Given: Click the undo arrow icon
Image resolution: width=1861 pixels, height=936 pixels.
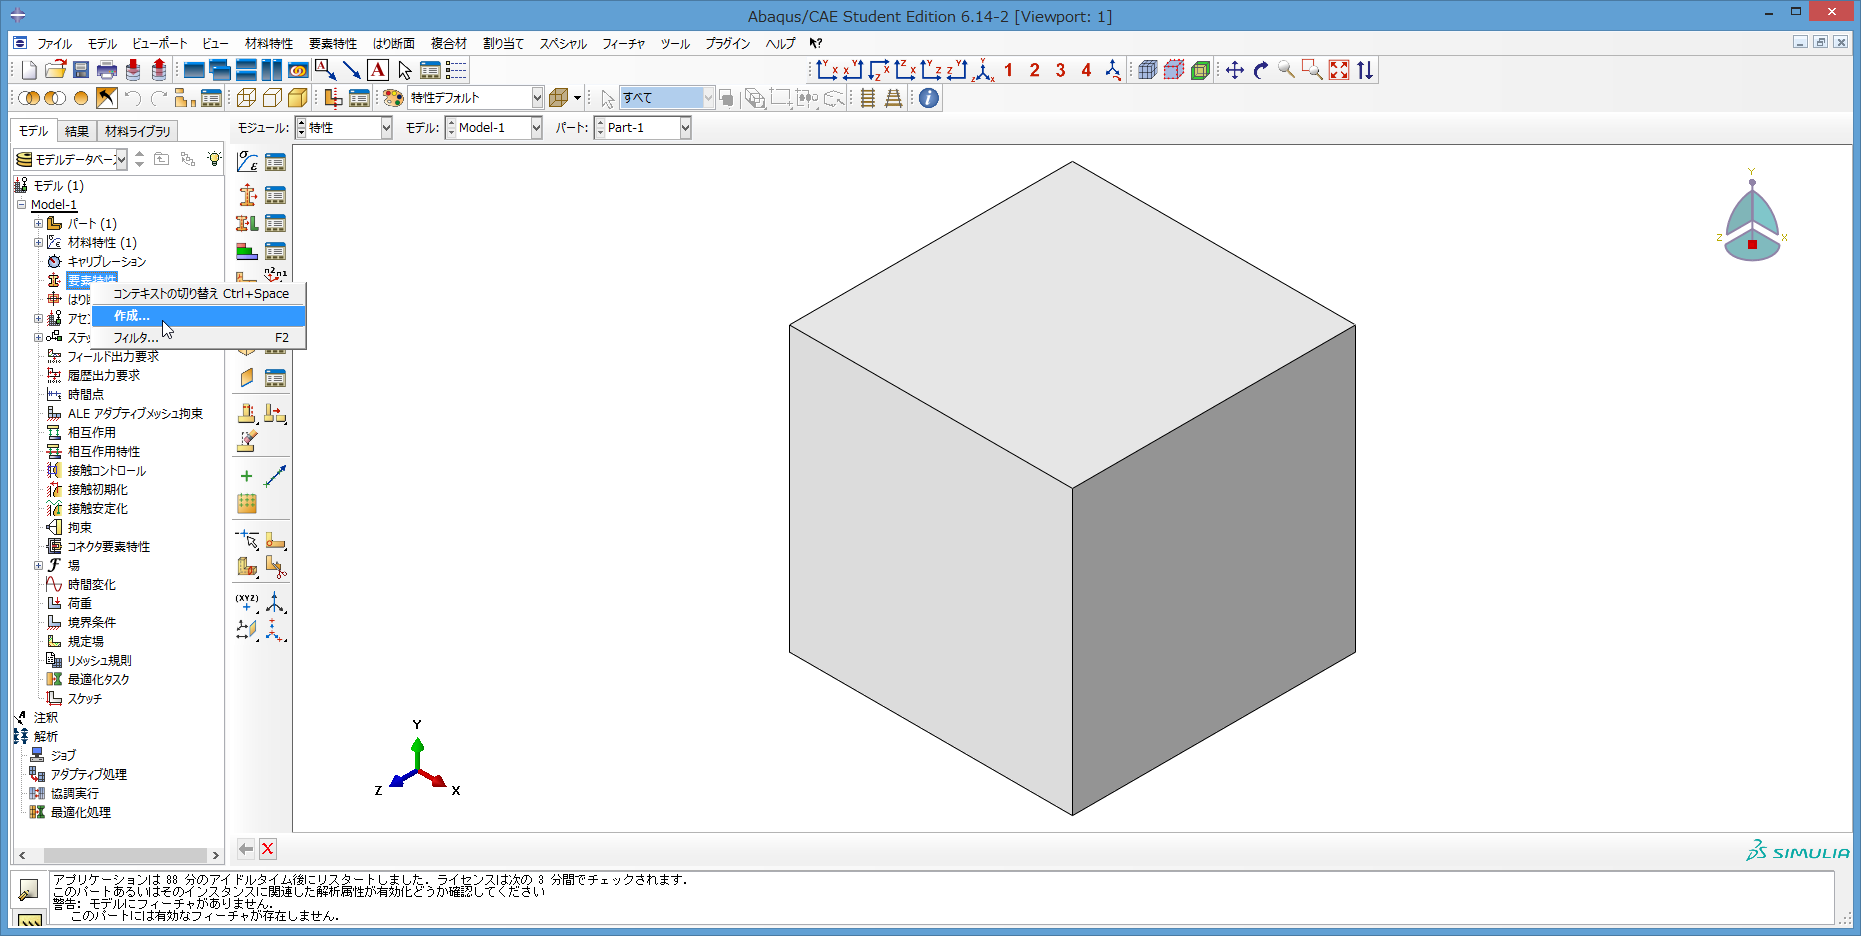Looking at the screenshot, I should [x=133, y=98].
